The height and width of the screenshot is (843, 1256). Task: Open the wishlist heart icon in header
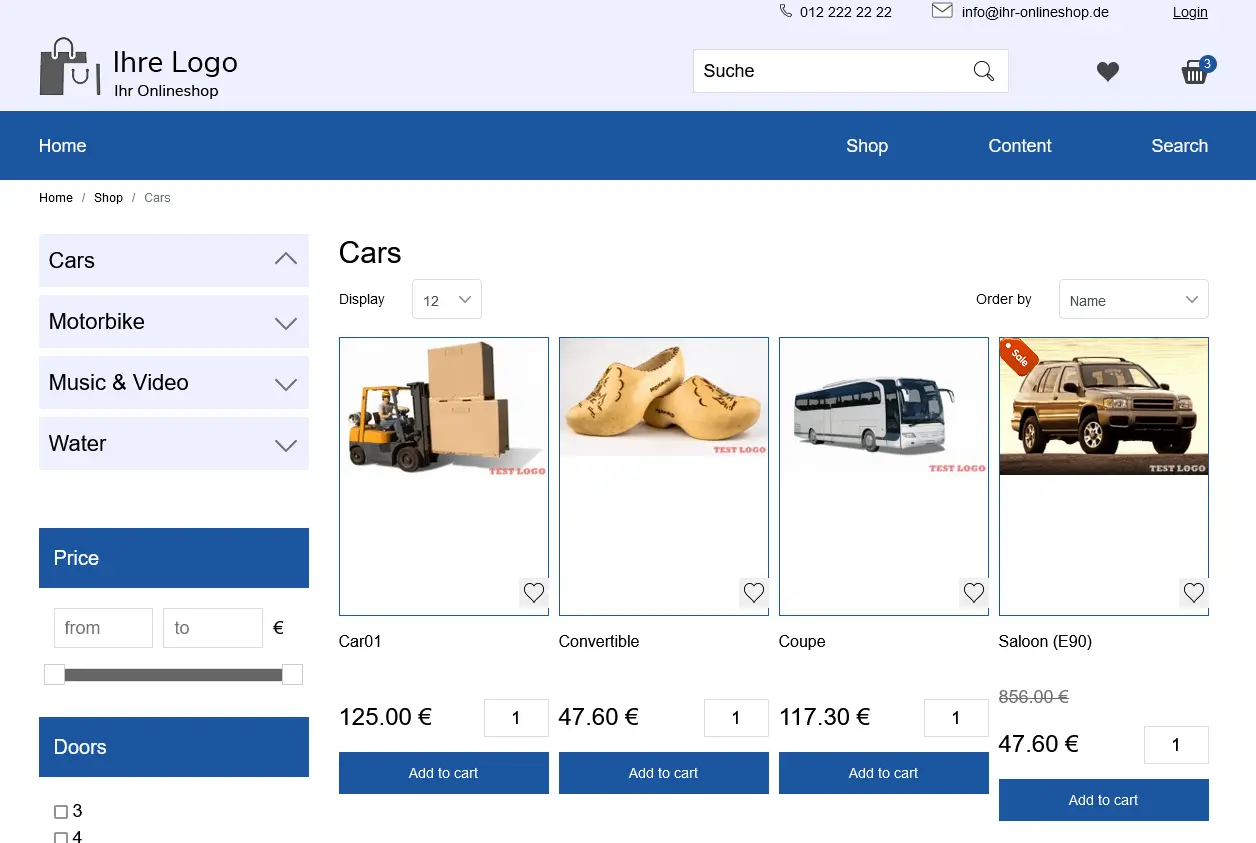point(1107,72)
